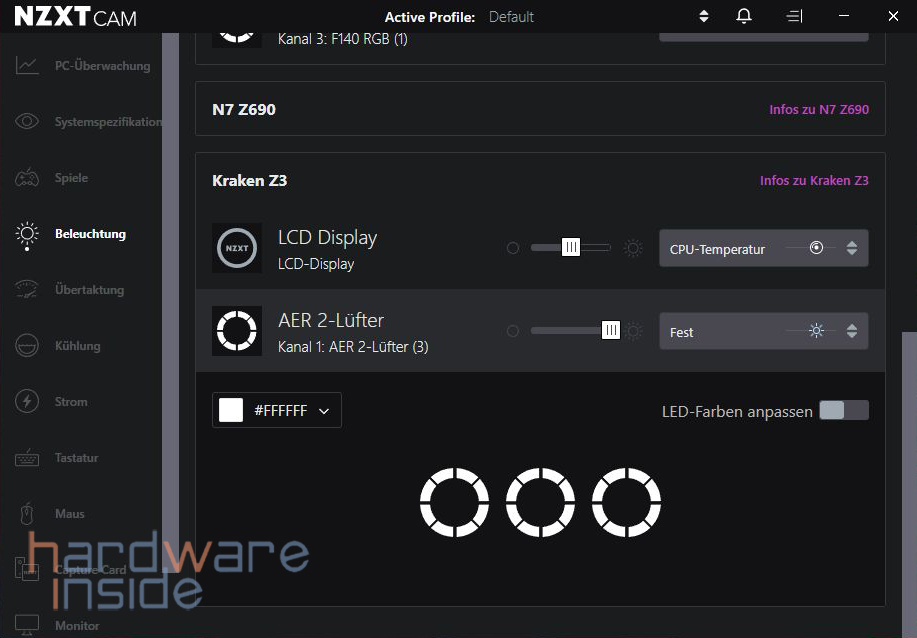This screenshot has height=638, width=917.
Task: Minimize the NZXT CAM window
Action: click(844, 16)
